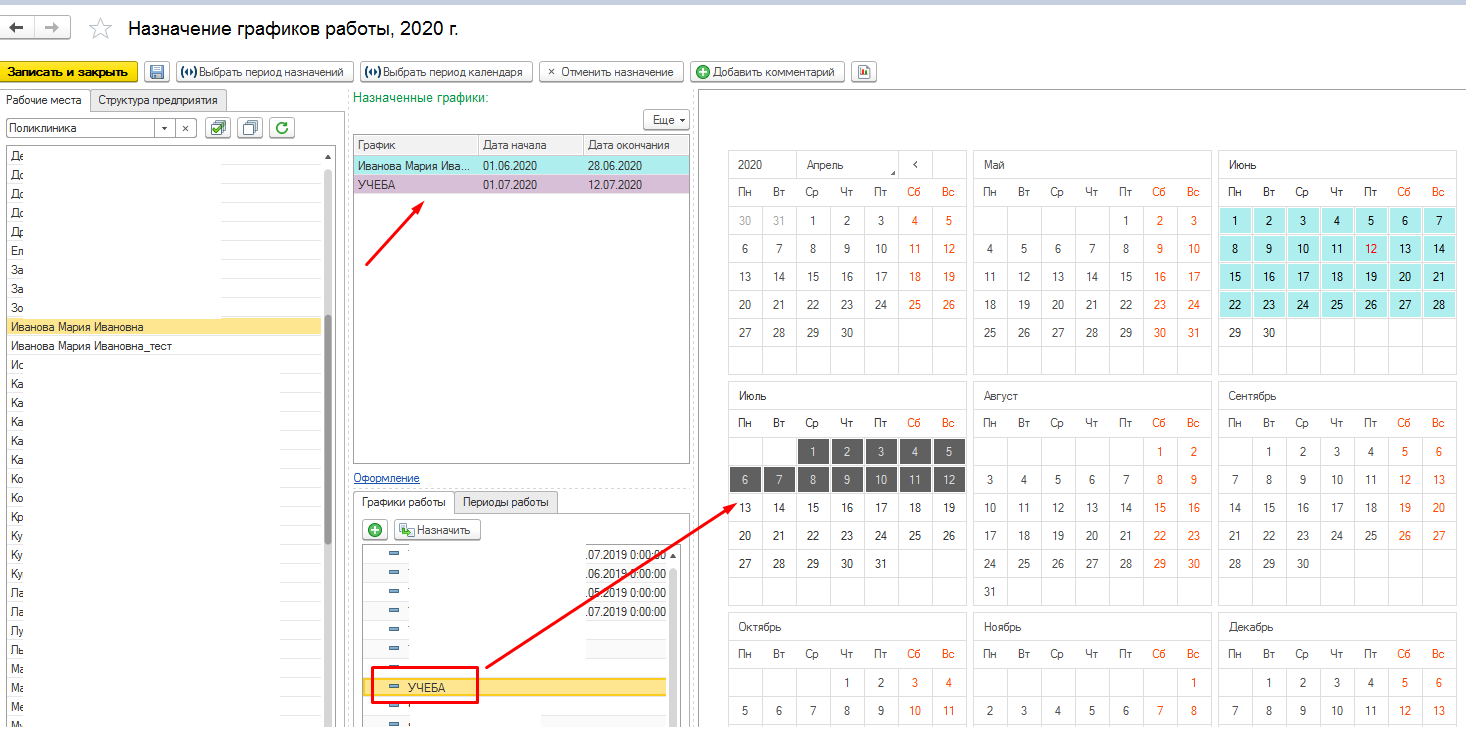Open the Апрель month selector

point(847,165)
